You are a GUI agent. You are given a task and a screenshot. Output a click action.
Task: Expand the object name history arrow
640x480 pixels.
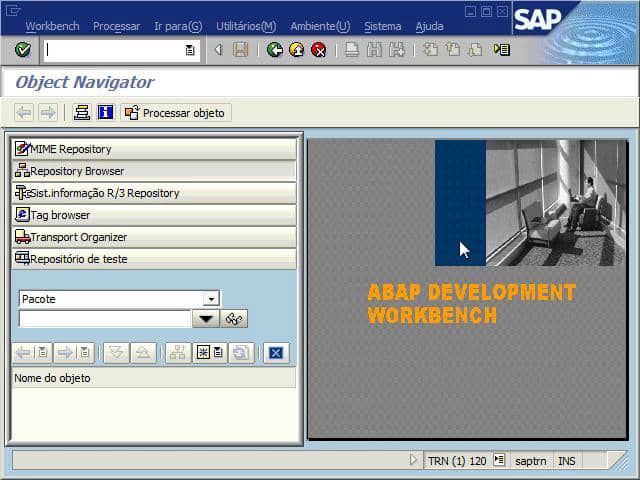[205, 319]
